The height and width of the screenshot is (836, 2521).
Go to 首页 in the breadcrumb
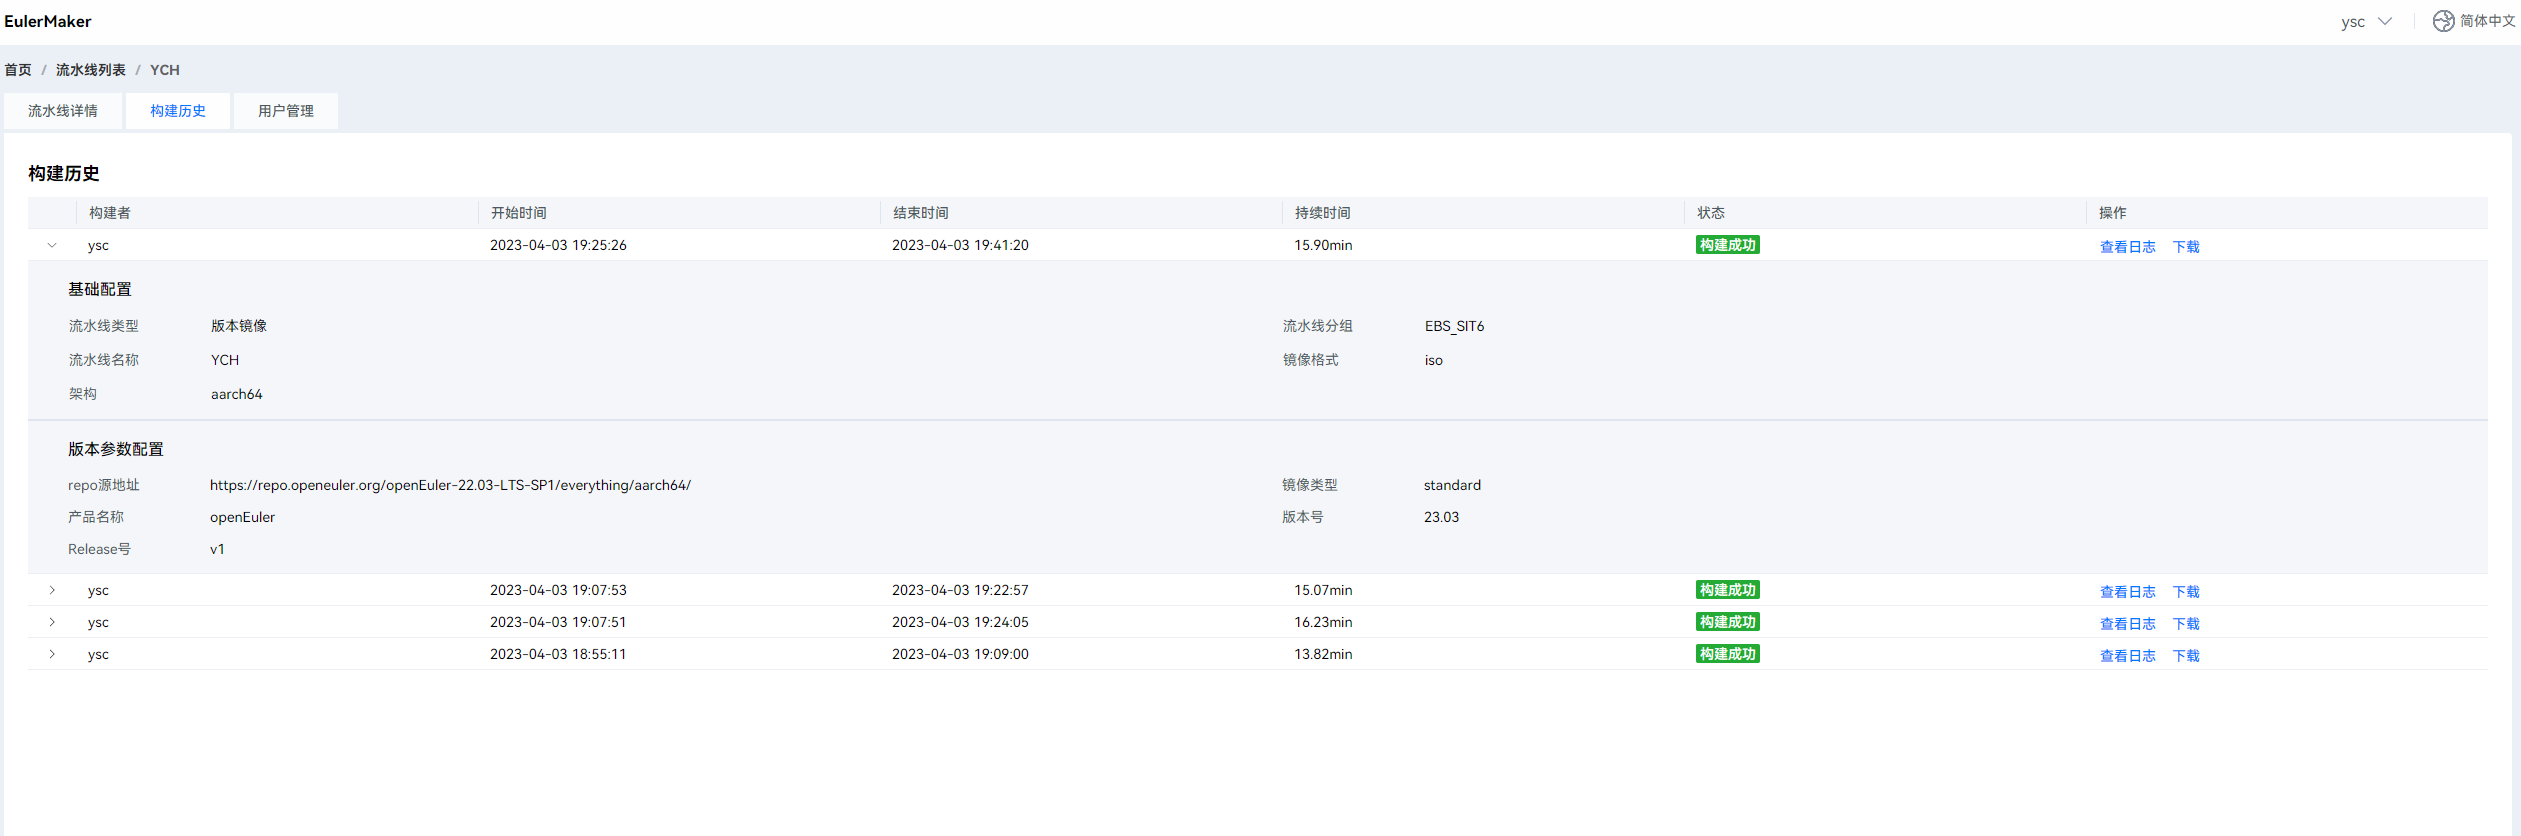[18, 70]
